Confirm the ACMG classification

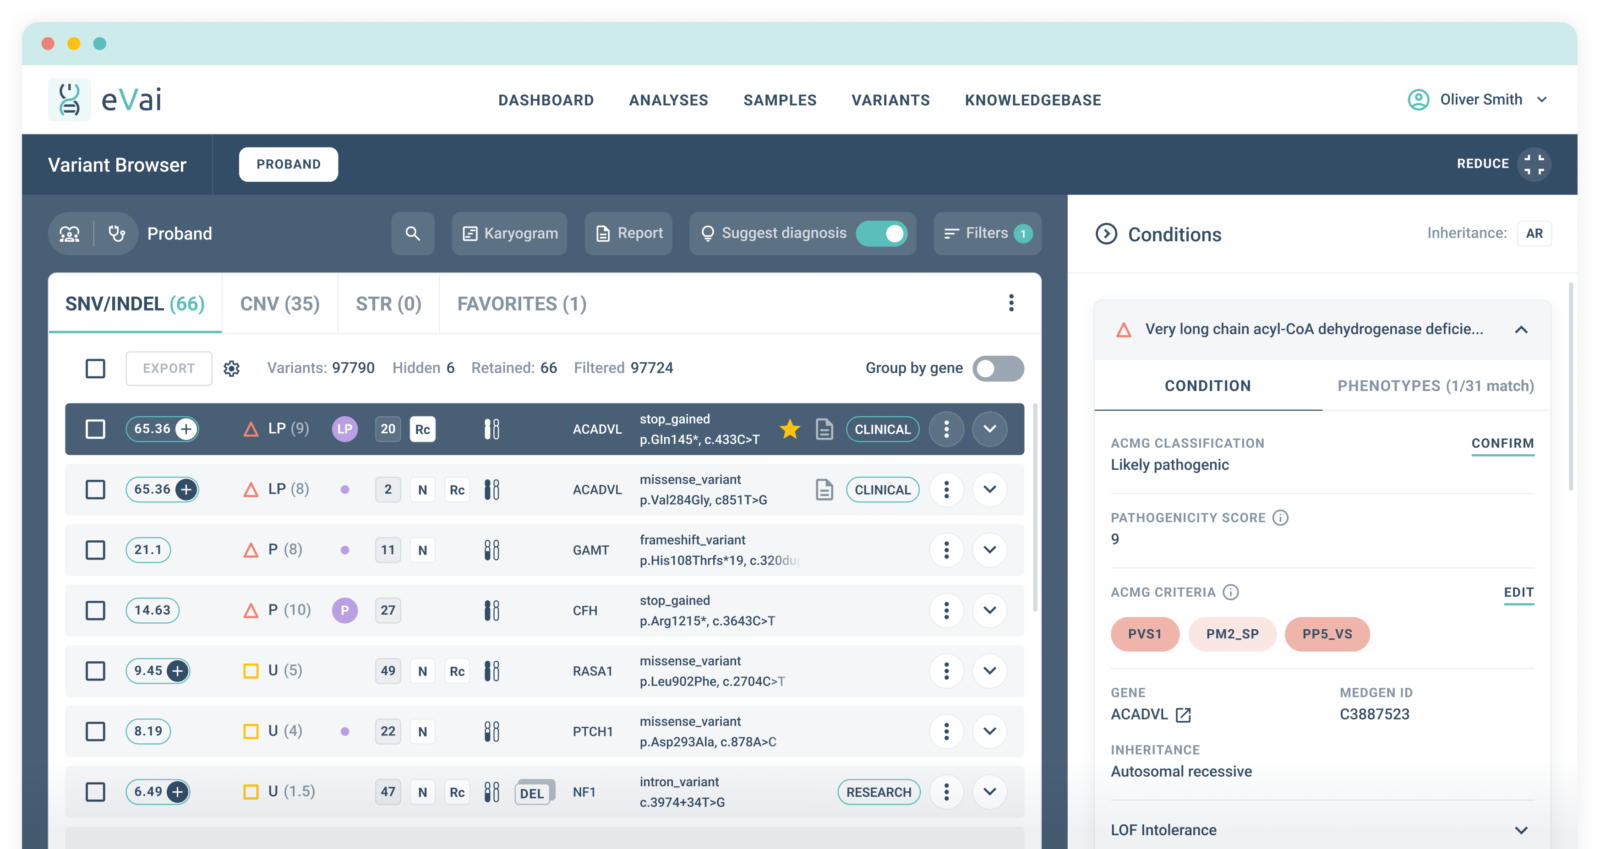1502,443
